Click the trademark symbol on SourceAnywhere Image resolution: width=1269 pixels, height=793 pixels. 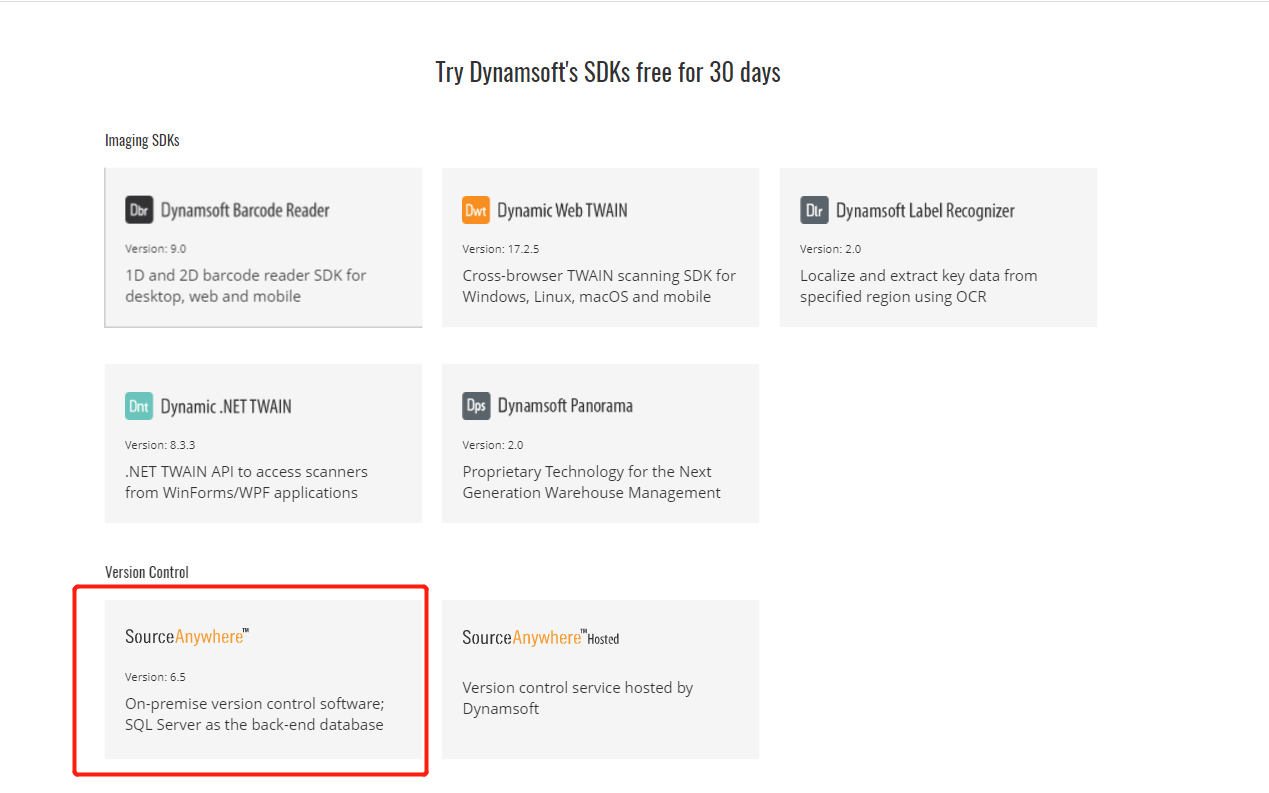click(248, 628)
